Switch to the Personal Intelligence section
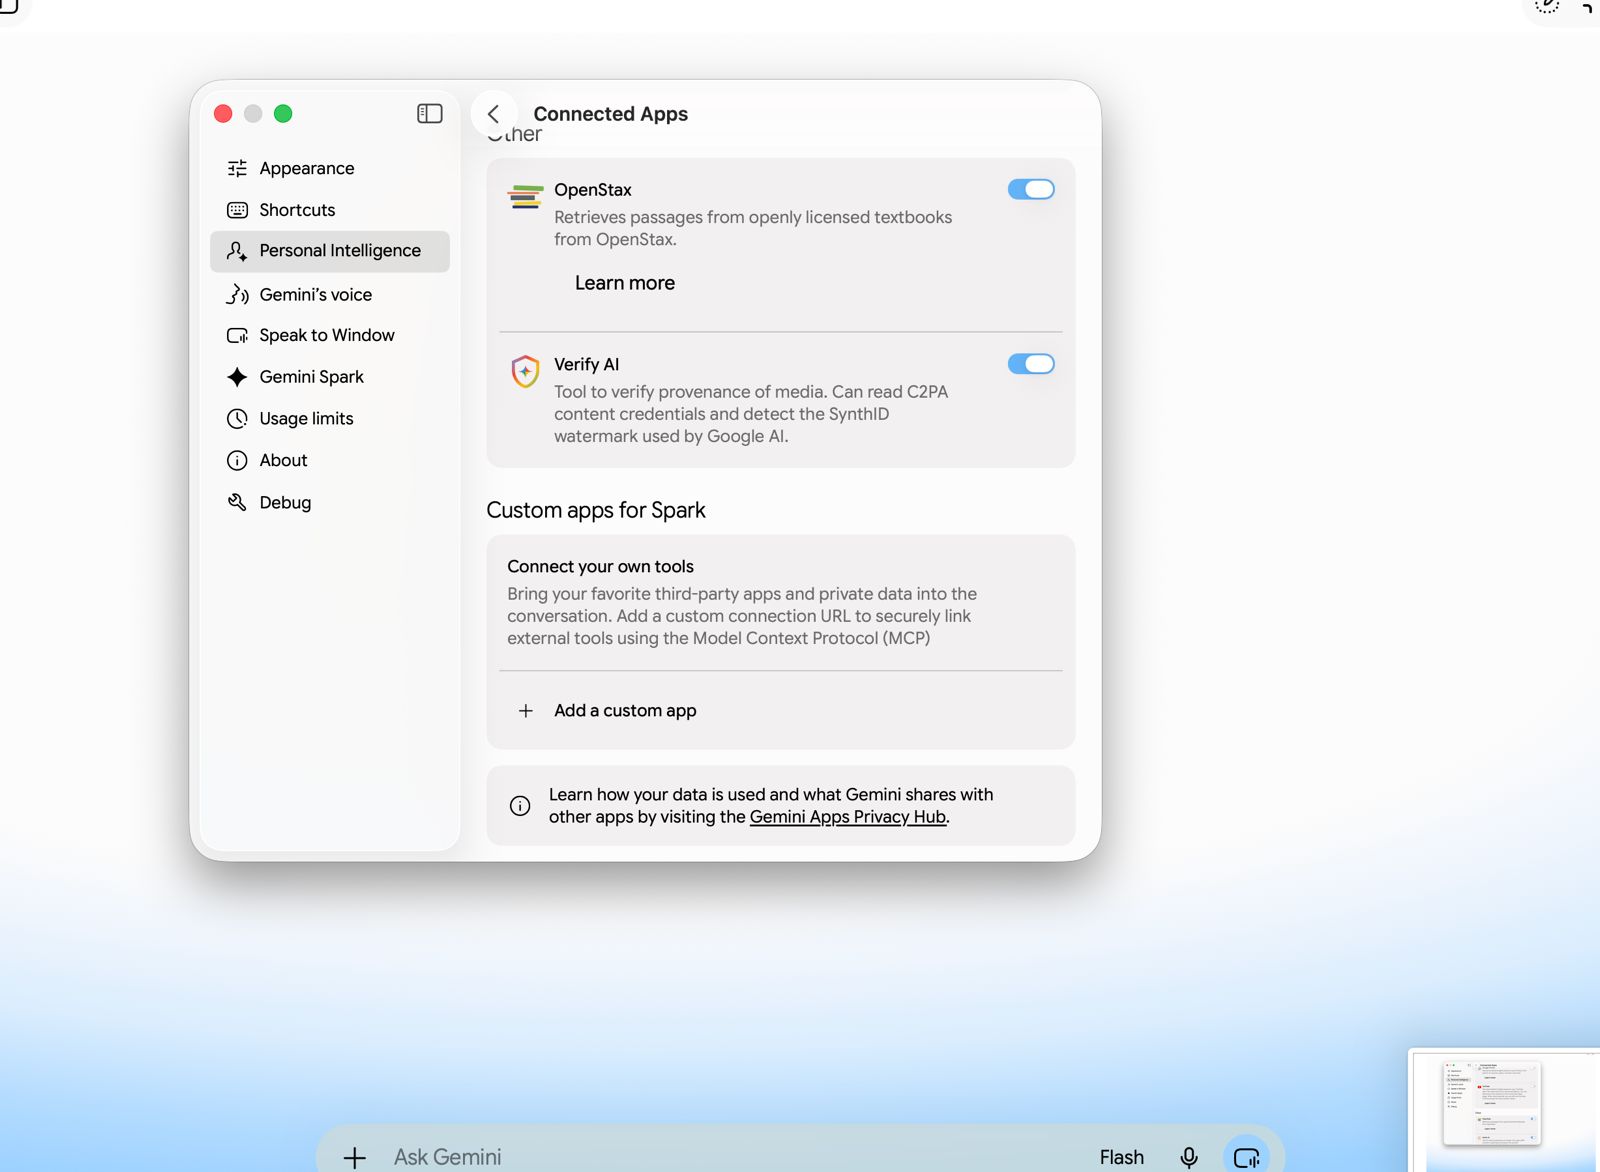1600x1172 pixels. click(330, 251)
